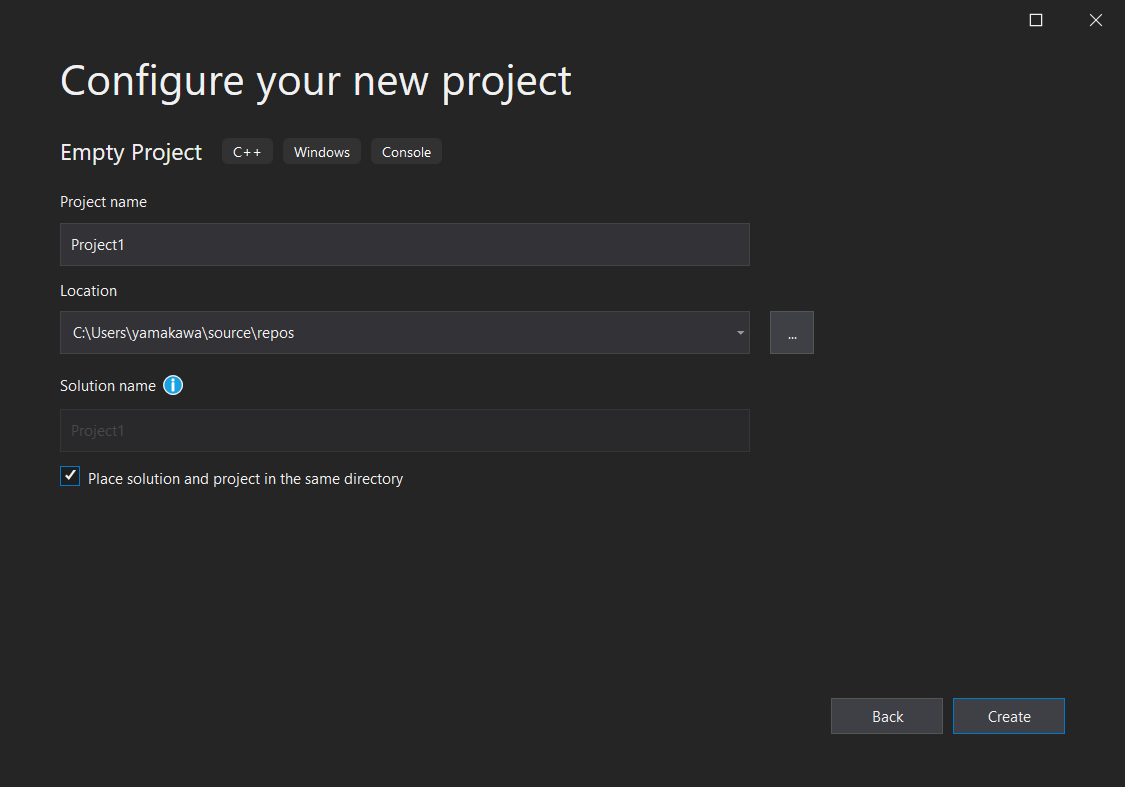1125x787 pixels.
Task: Click the 'Solution name' field label
Action: pyautogui.click(x=108, y=386)
